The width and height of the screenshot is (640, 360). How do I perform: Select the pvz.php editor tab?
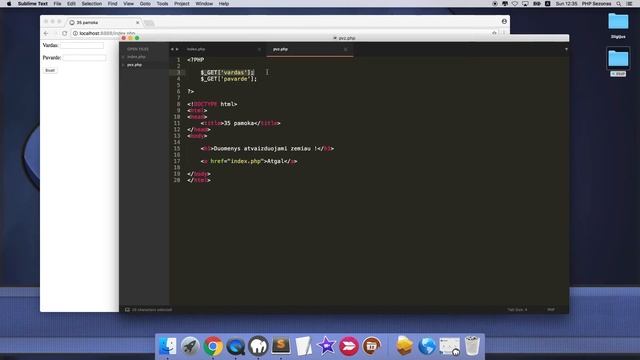(x=310, y=49)
